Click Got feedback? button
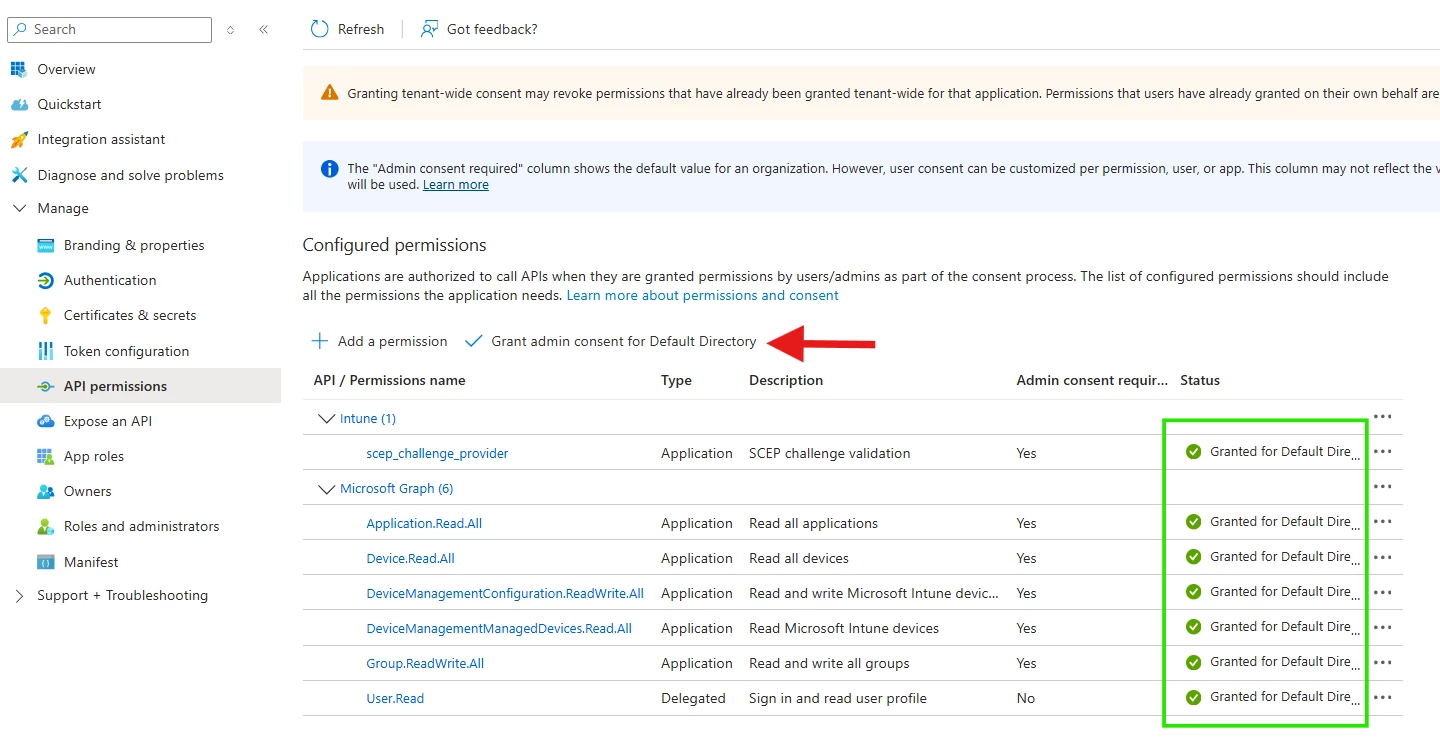This screenshot has height=737, width=1440. click(x=479, y=29)
